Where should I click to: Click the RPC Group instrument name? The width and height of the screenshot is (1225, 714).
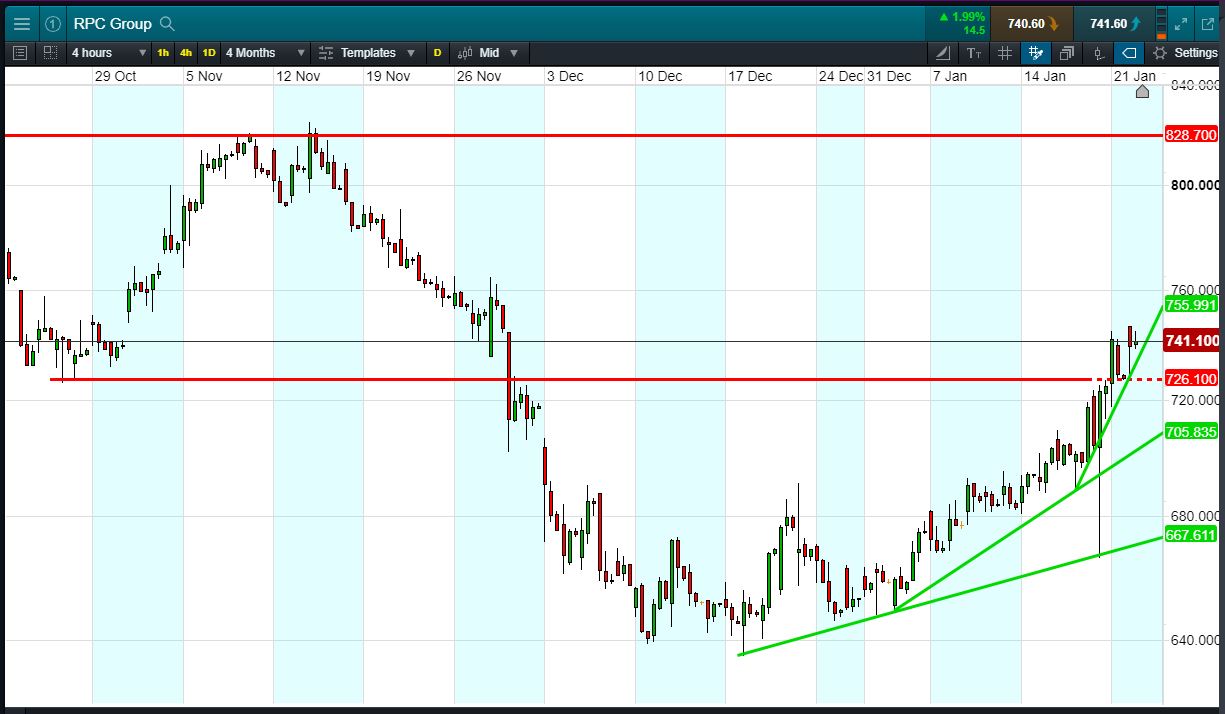coord(112,23)
